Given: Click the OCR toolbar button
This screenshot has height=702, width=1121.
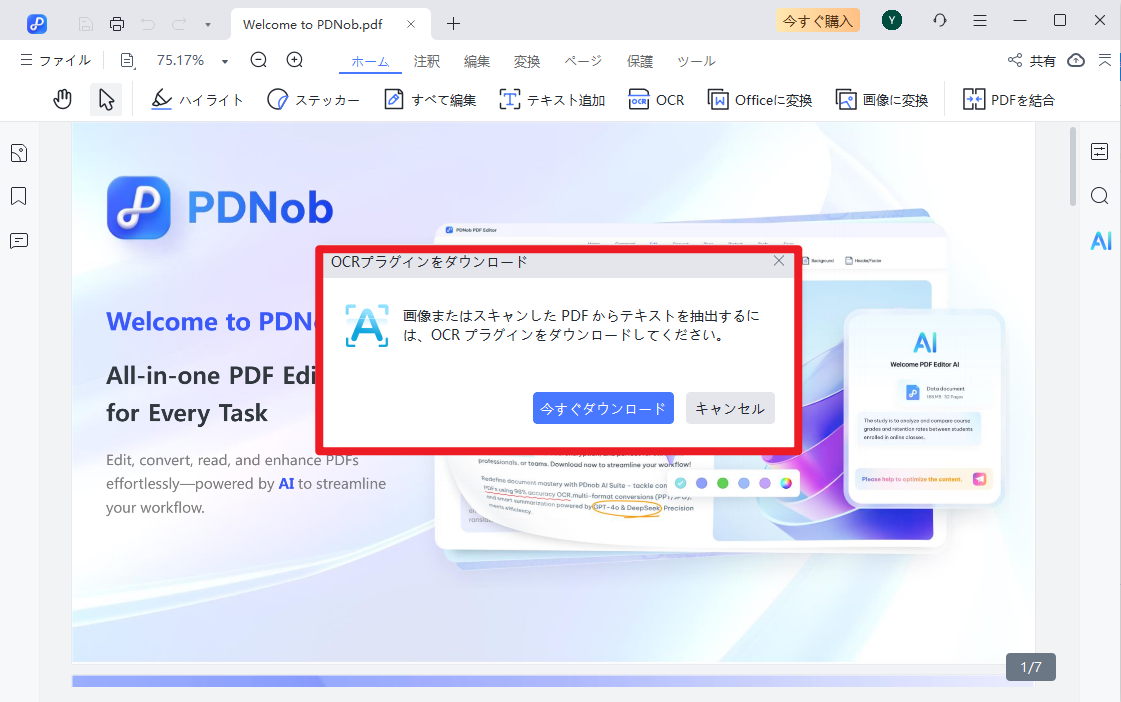Looking at the screenshot, I should pos(656,99).
